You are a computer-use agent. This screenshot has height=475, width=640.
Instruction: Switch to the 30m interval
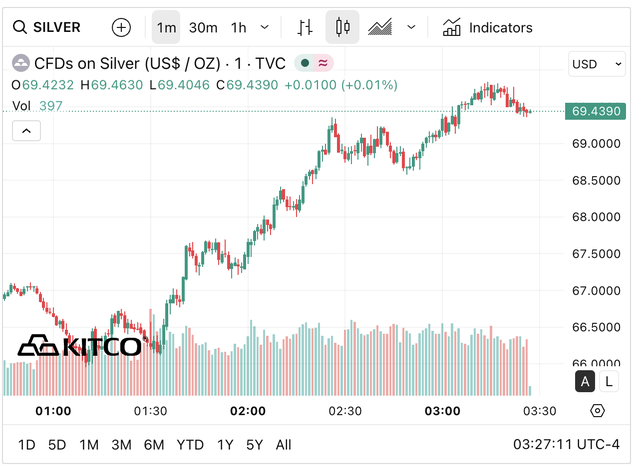tap(203, 27)
